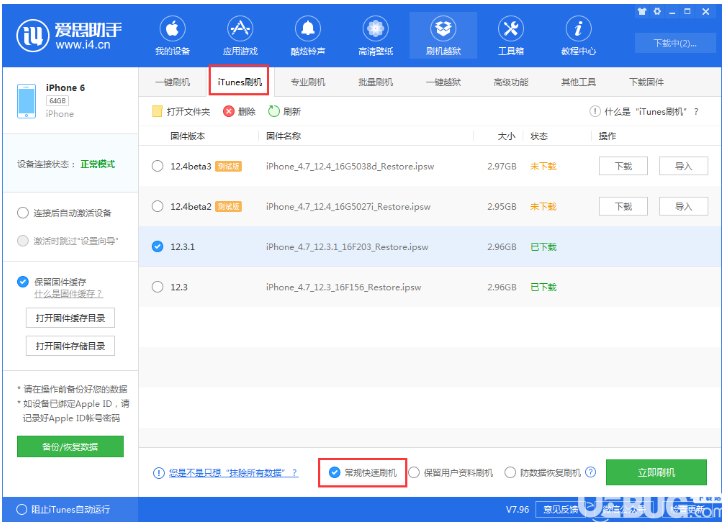This screenshot has width=727, height=527.
Task: Click the iPhone 6 device image
Action: (26, 101)
